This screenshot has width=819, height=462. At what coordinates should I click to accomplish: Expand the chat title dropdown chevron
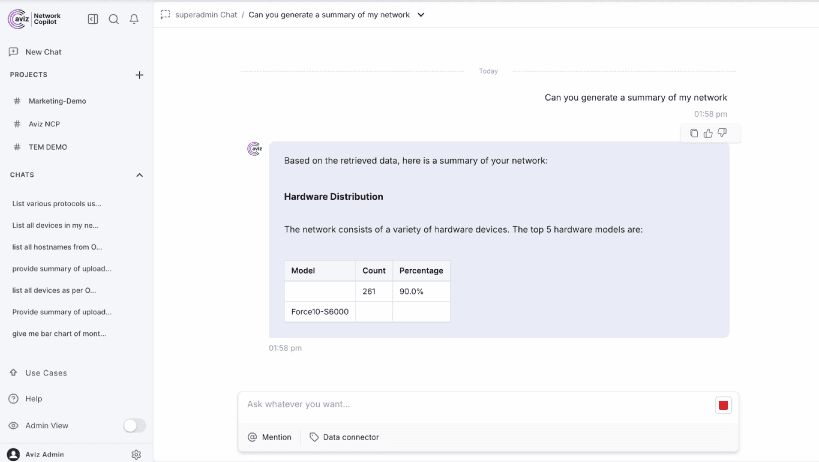(421, 15)
